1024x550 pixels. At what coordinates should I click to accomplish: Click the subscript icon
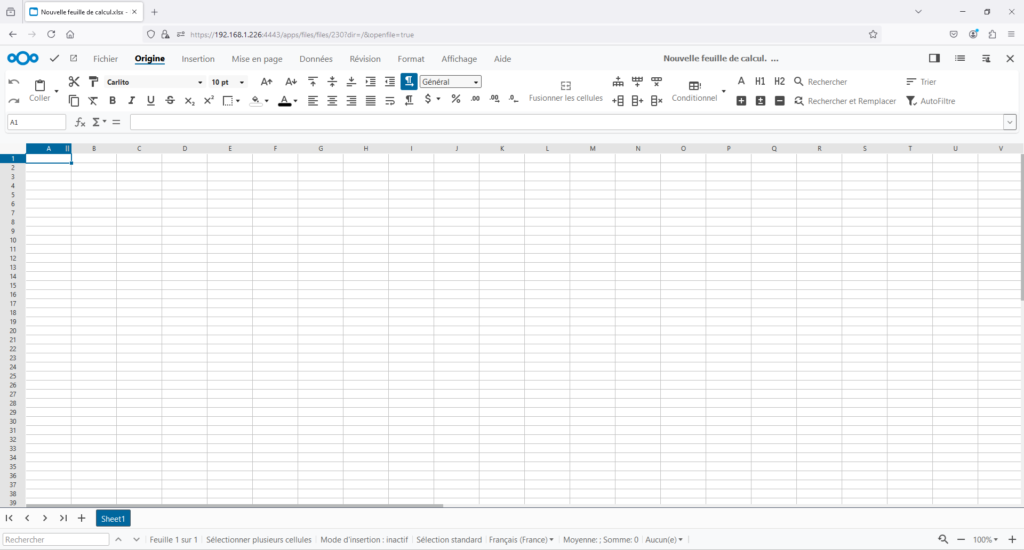click(189, 101)
